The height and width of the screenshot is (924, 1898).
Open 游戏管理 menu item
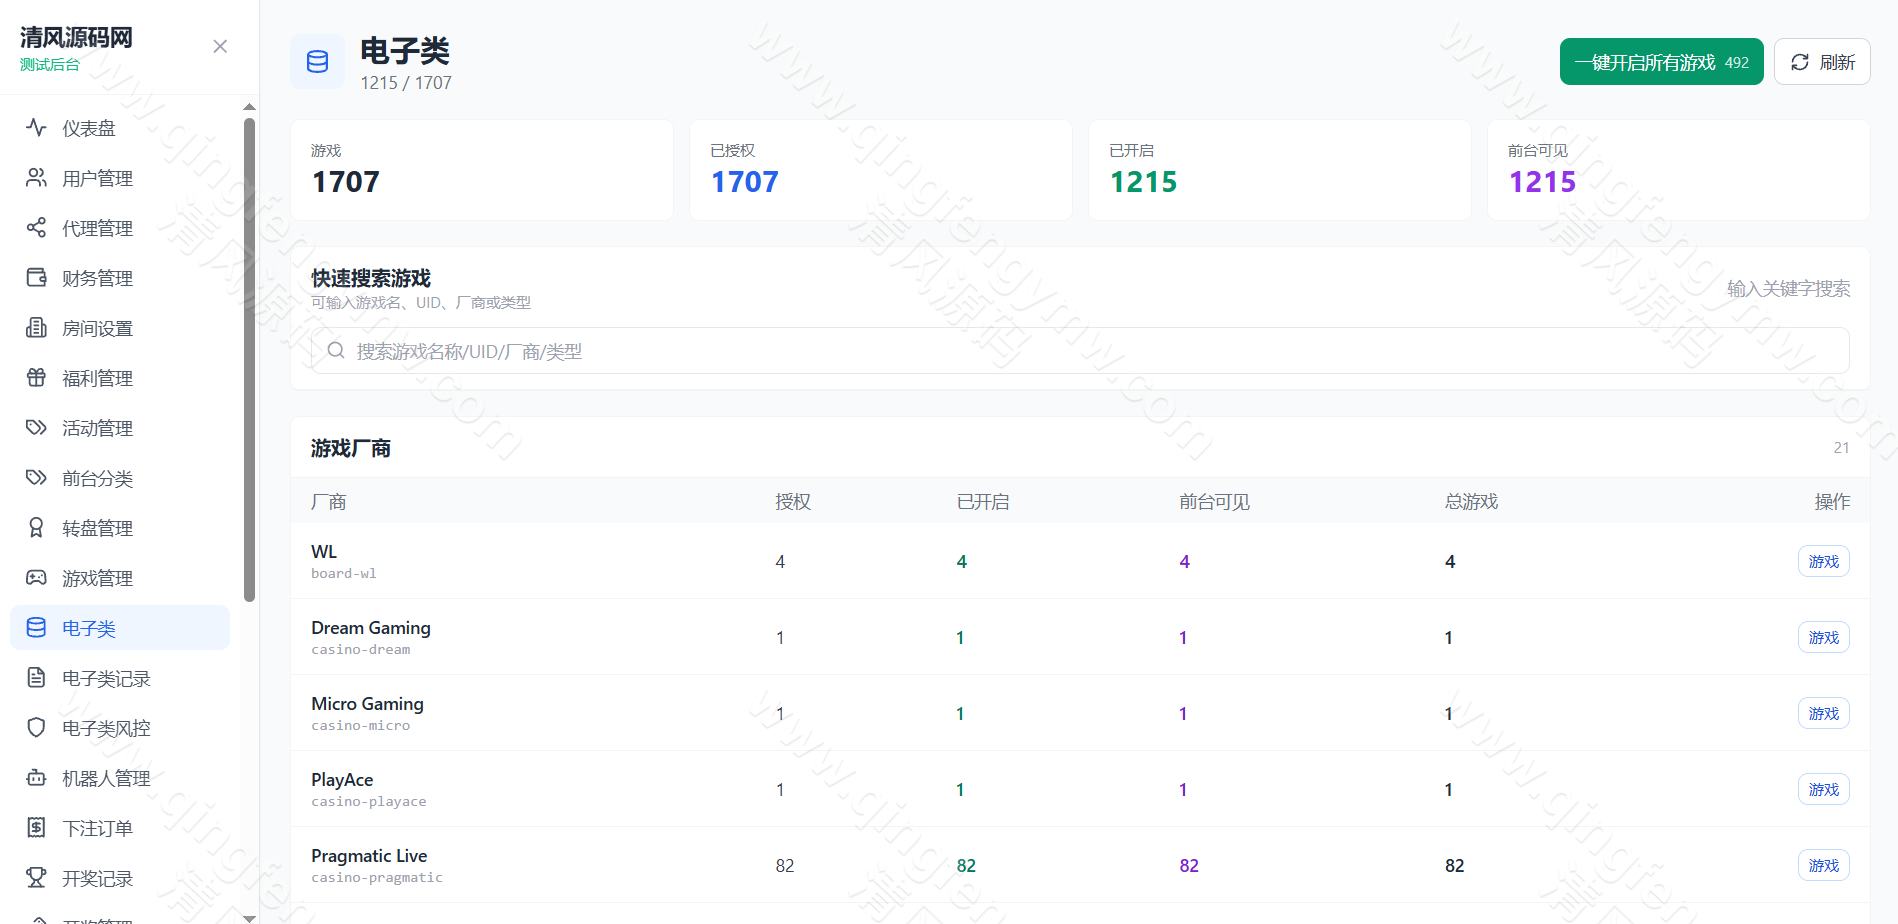tap(120, 578)
